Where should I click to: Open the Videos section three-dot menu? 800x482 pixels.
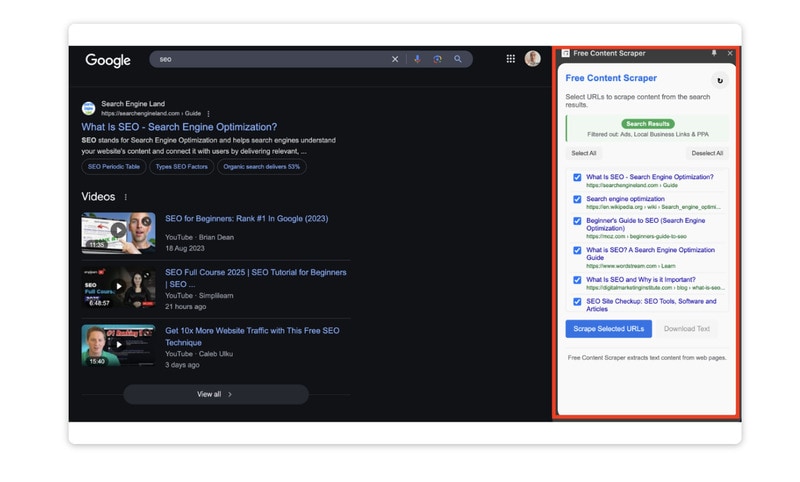[x=126, y=197]
